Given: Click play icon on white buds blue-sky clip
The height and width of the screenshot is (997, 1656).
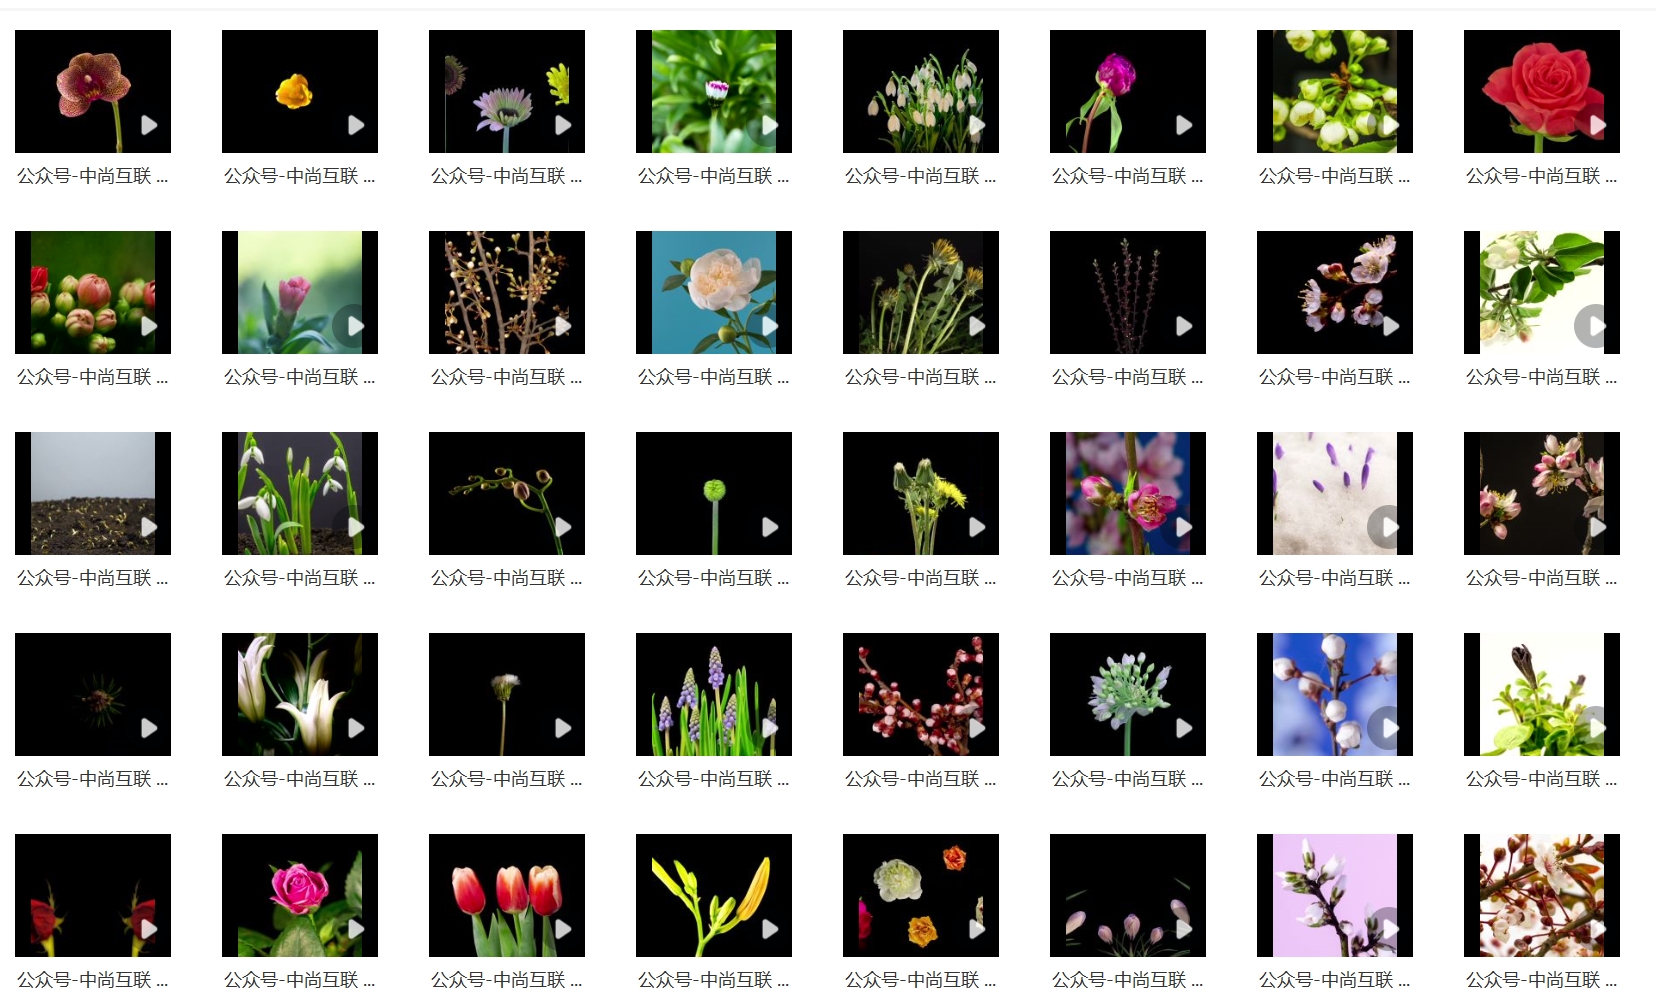Looking at the screenshot, I should click(1391, 728).
